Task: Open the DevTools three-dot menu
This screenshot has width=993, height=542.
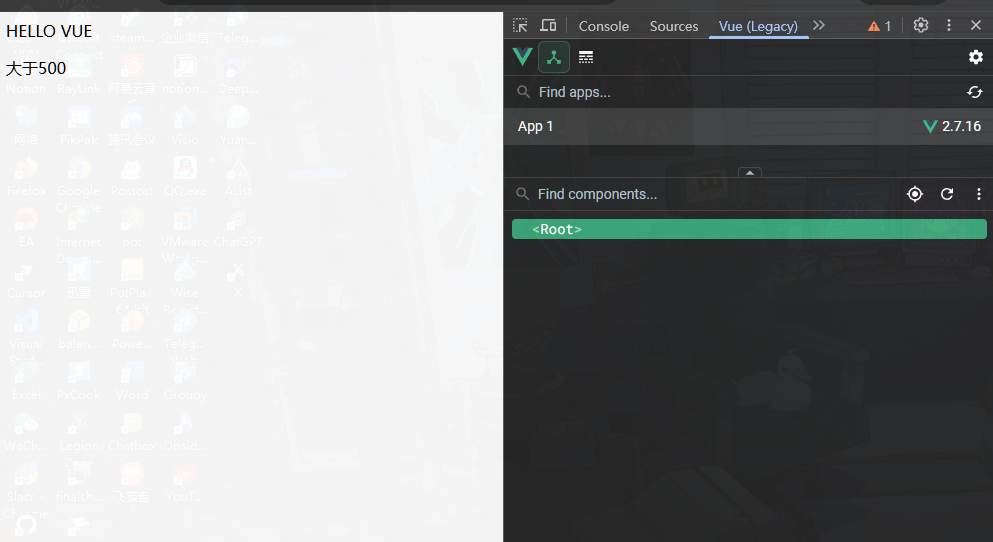Action: [x=949, y=25]
